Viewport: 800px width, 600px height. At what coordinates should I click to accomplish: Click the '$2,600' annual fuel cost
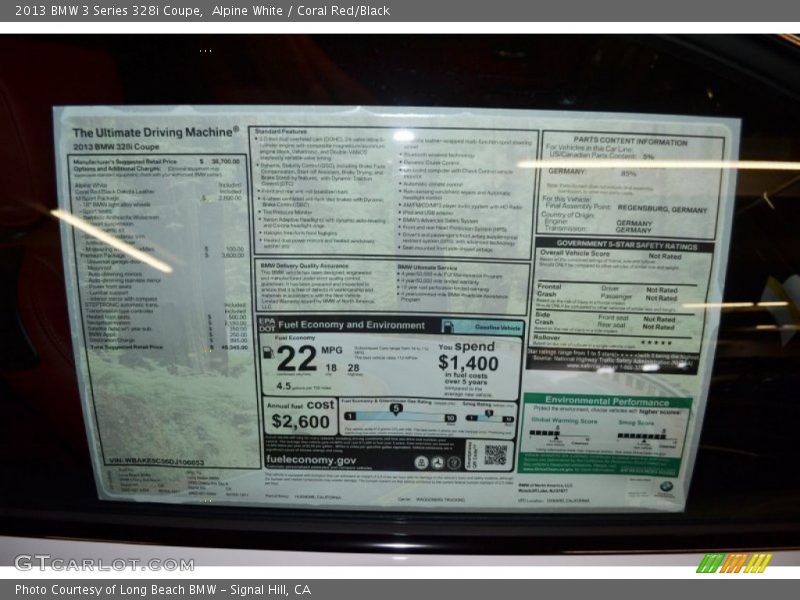[301, 421]
